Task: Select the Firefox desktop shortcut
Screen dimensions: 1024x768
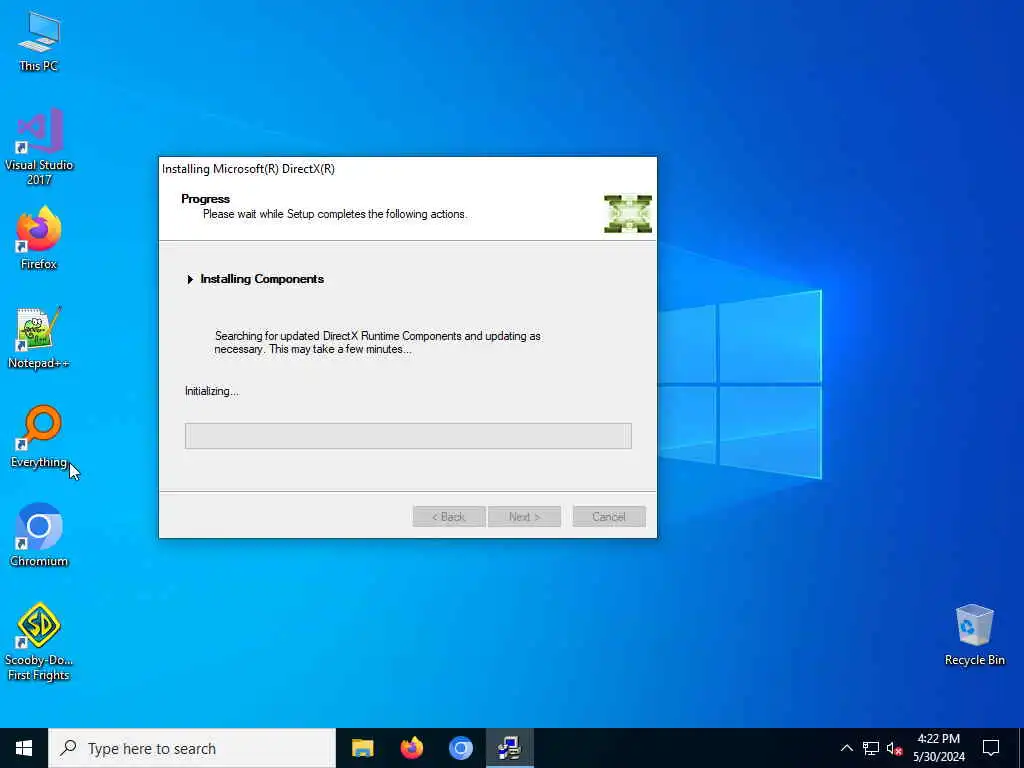Action: click(39, 238)
